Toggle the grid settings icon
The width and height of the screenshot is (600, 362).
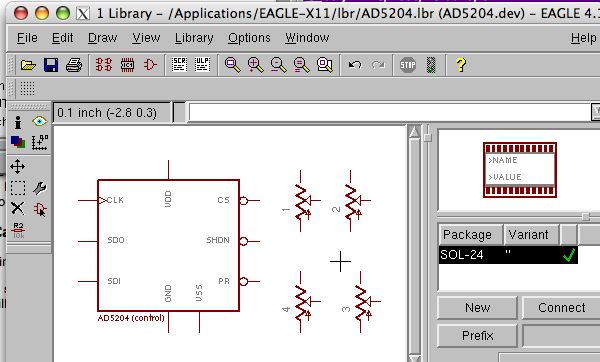(27, 88)
